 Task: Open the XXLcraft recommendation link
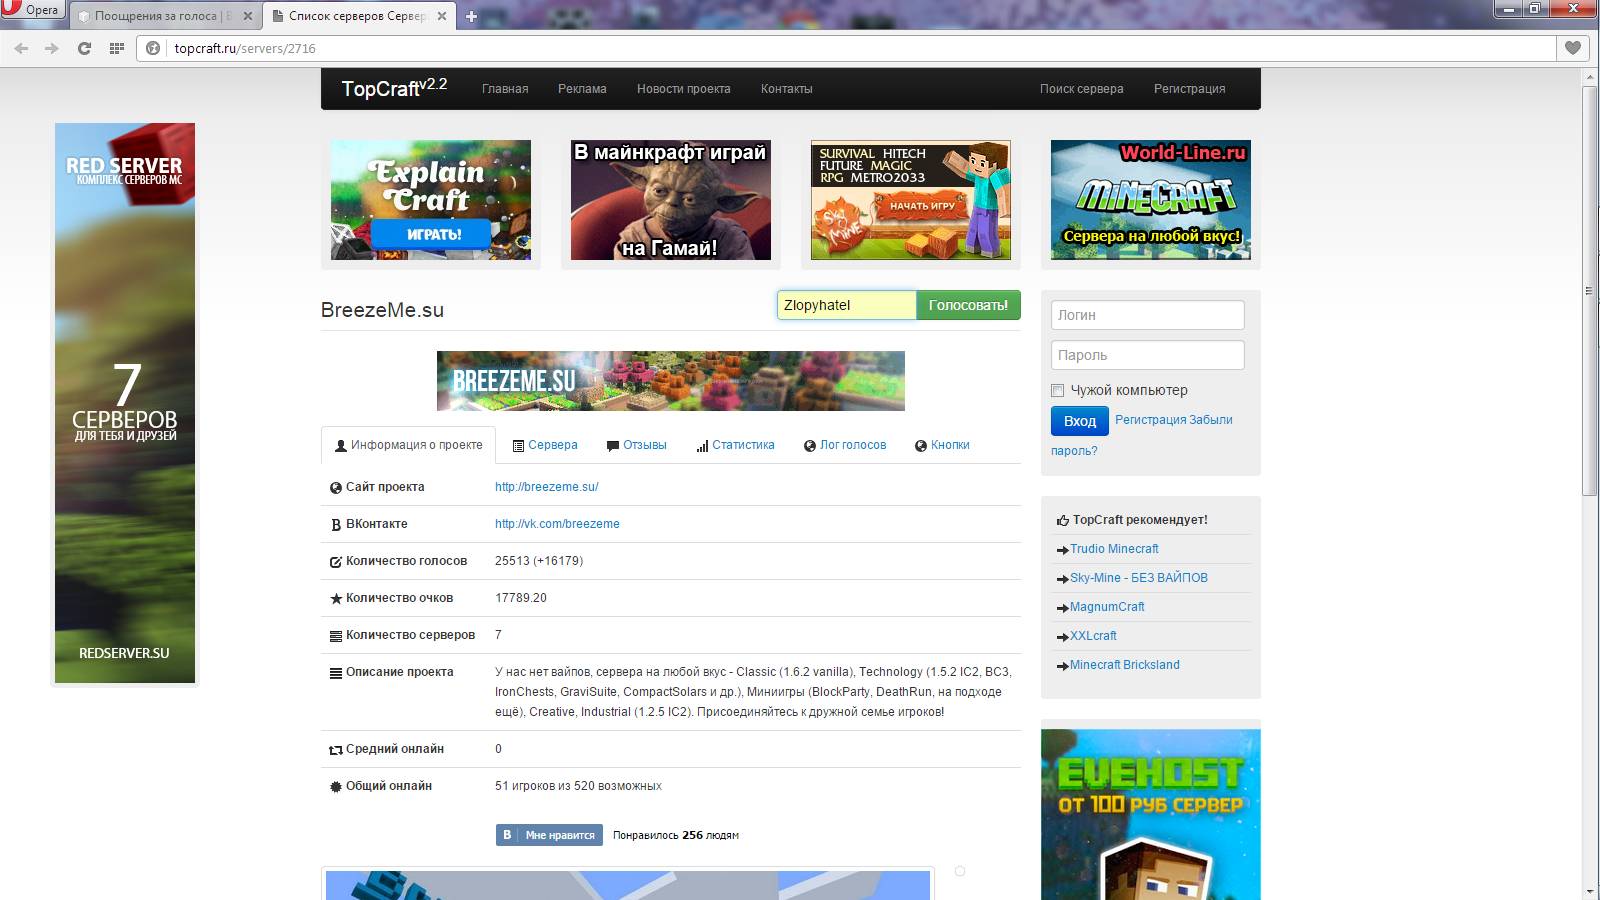tap(1093, 636)
